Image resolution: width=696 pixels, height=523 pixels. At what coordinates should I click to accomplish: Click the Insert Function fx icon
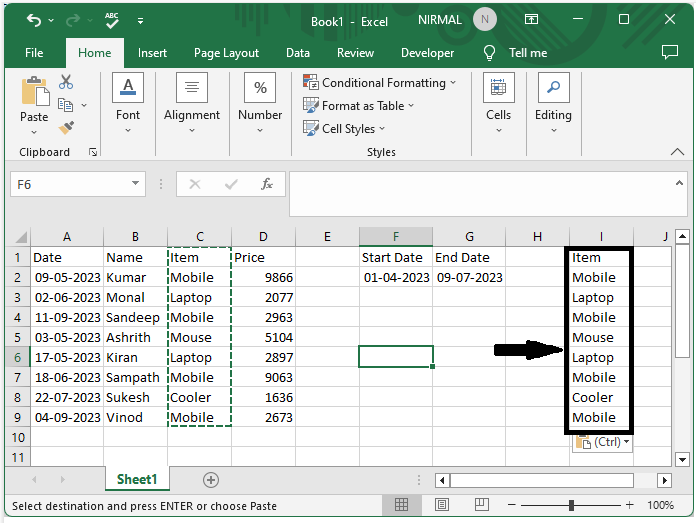click(x=267, y=184)
